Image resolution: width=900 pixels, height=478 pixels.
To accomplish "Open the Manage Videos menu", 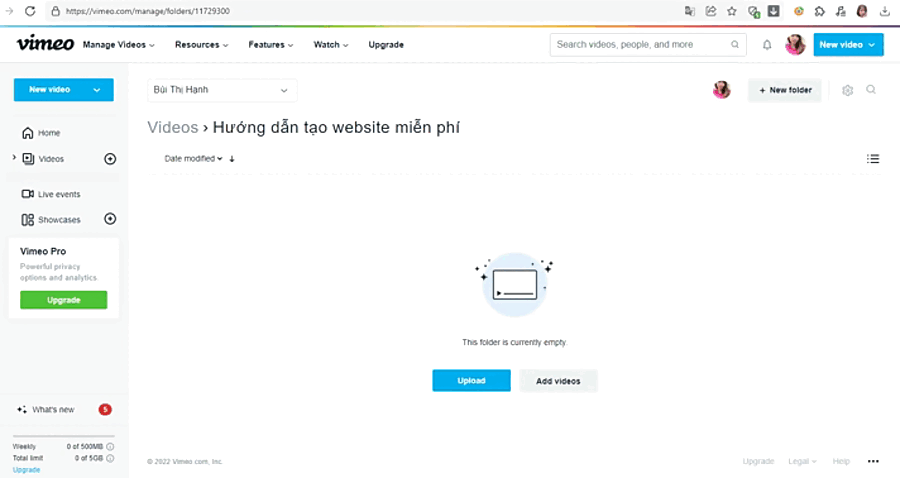I will coord(119,45).
